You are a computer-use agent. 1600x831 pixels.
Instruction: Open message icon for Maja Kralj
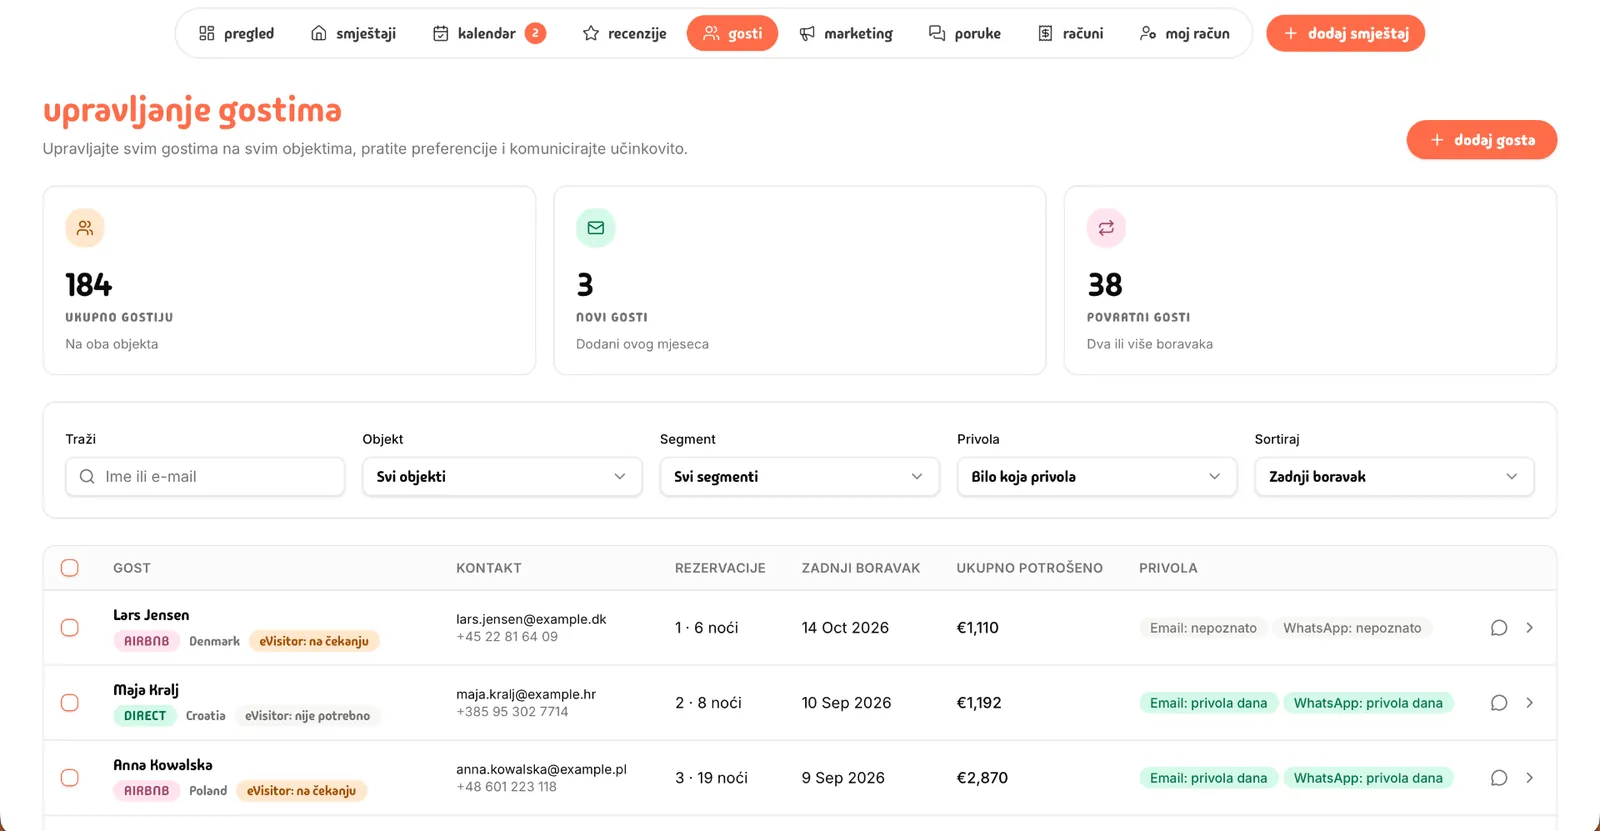coord(1499,703)
